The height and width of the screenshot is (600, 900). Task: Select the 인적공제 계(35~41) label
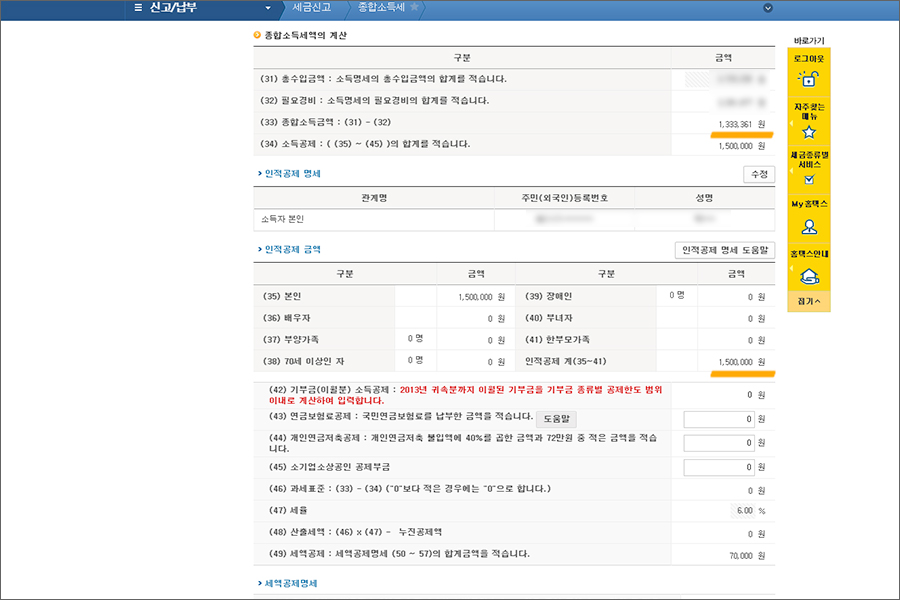pyautogui.click(x=565, y=361)
